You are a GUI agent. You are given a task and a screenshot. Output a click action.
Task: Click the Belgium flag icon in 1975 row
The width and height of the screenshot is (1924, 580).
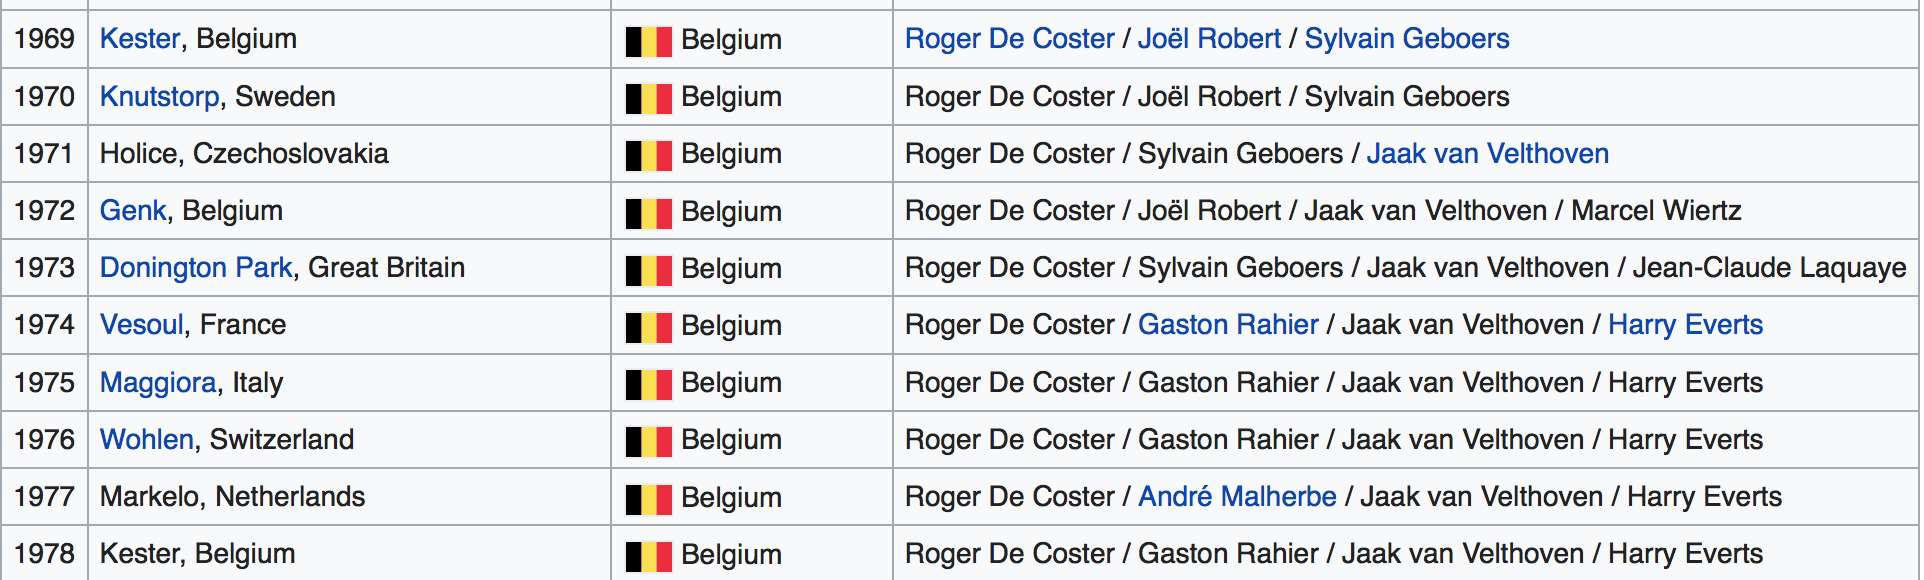648,384
